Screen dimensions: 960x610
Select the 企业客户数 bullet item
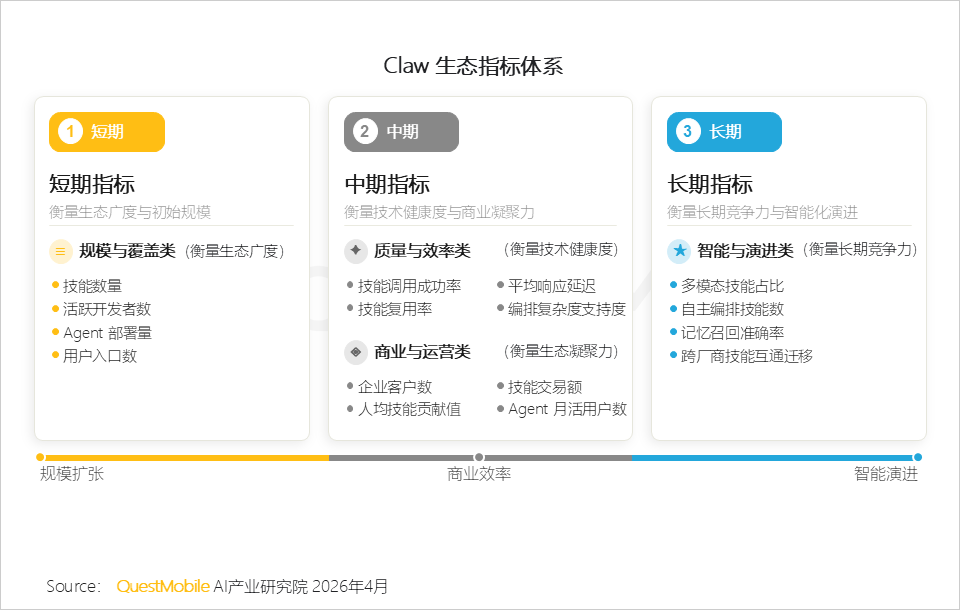pos(393,386)
